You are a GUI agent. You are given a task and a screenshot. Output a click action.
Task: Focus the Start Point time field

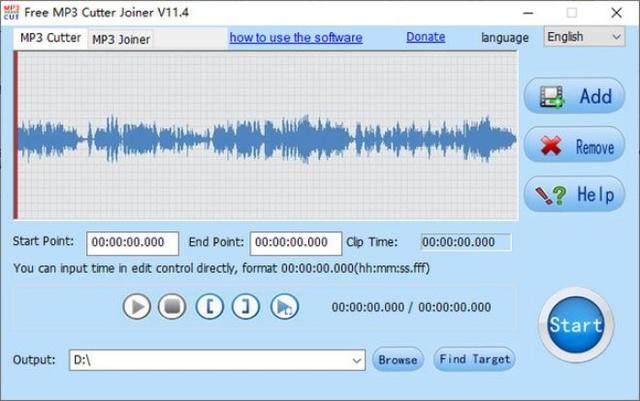tap(132, 243)
